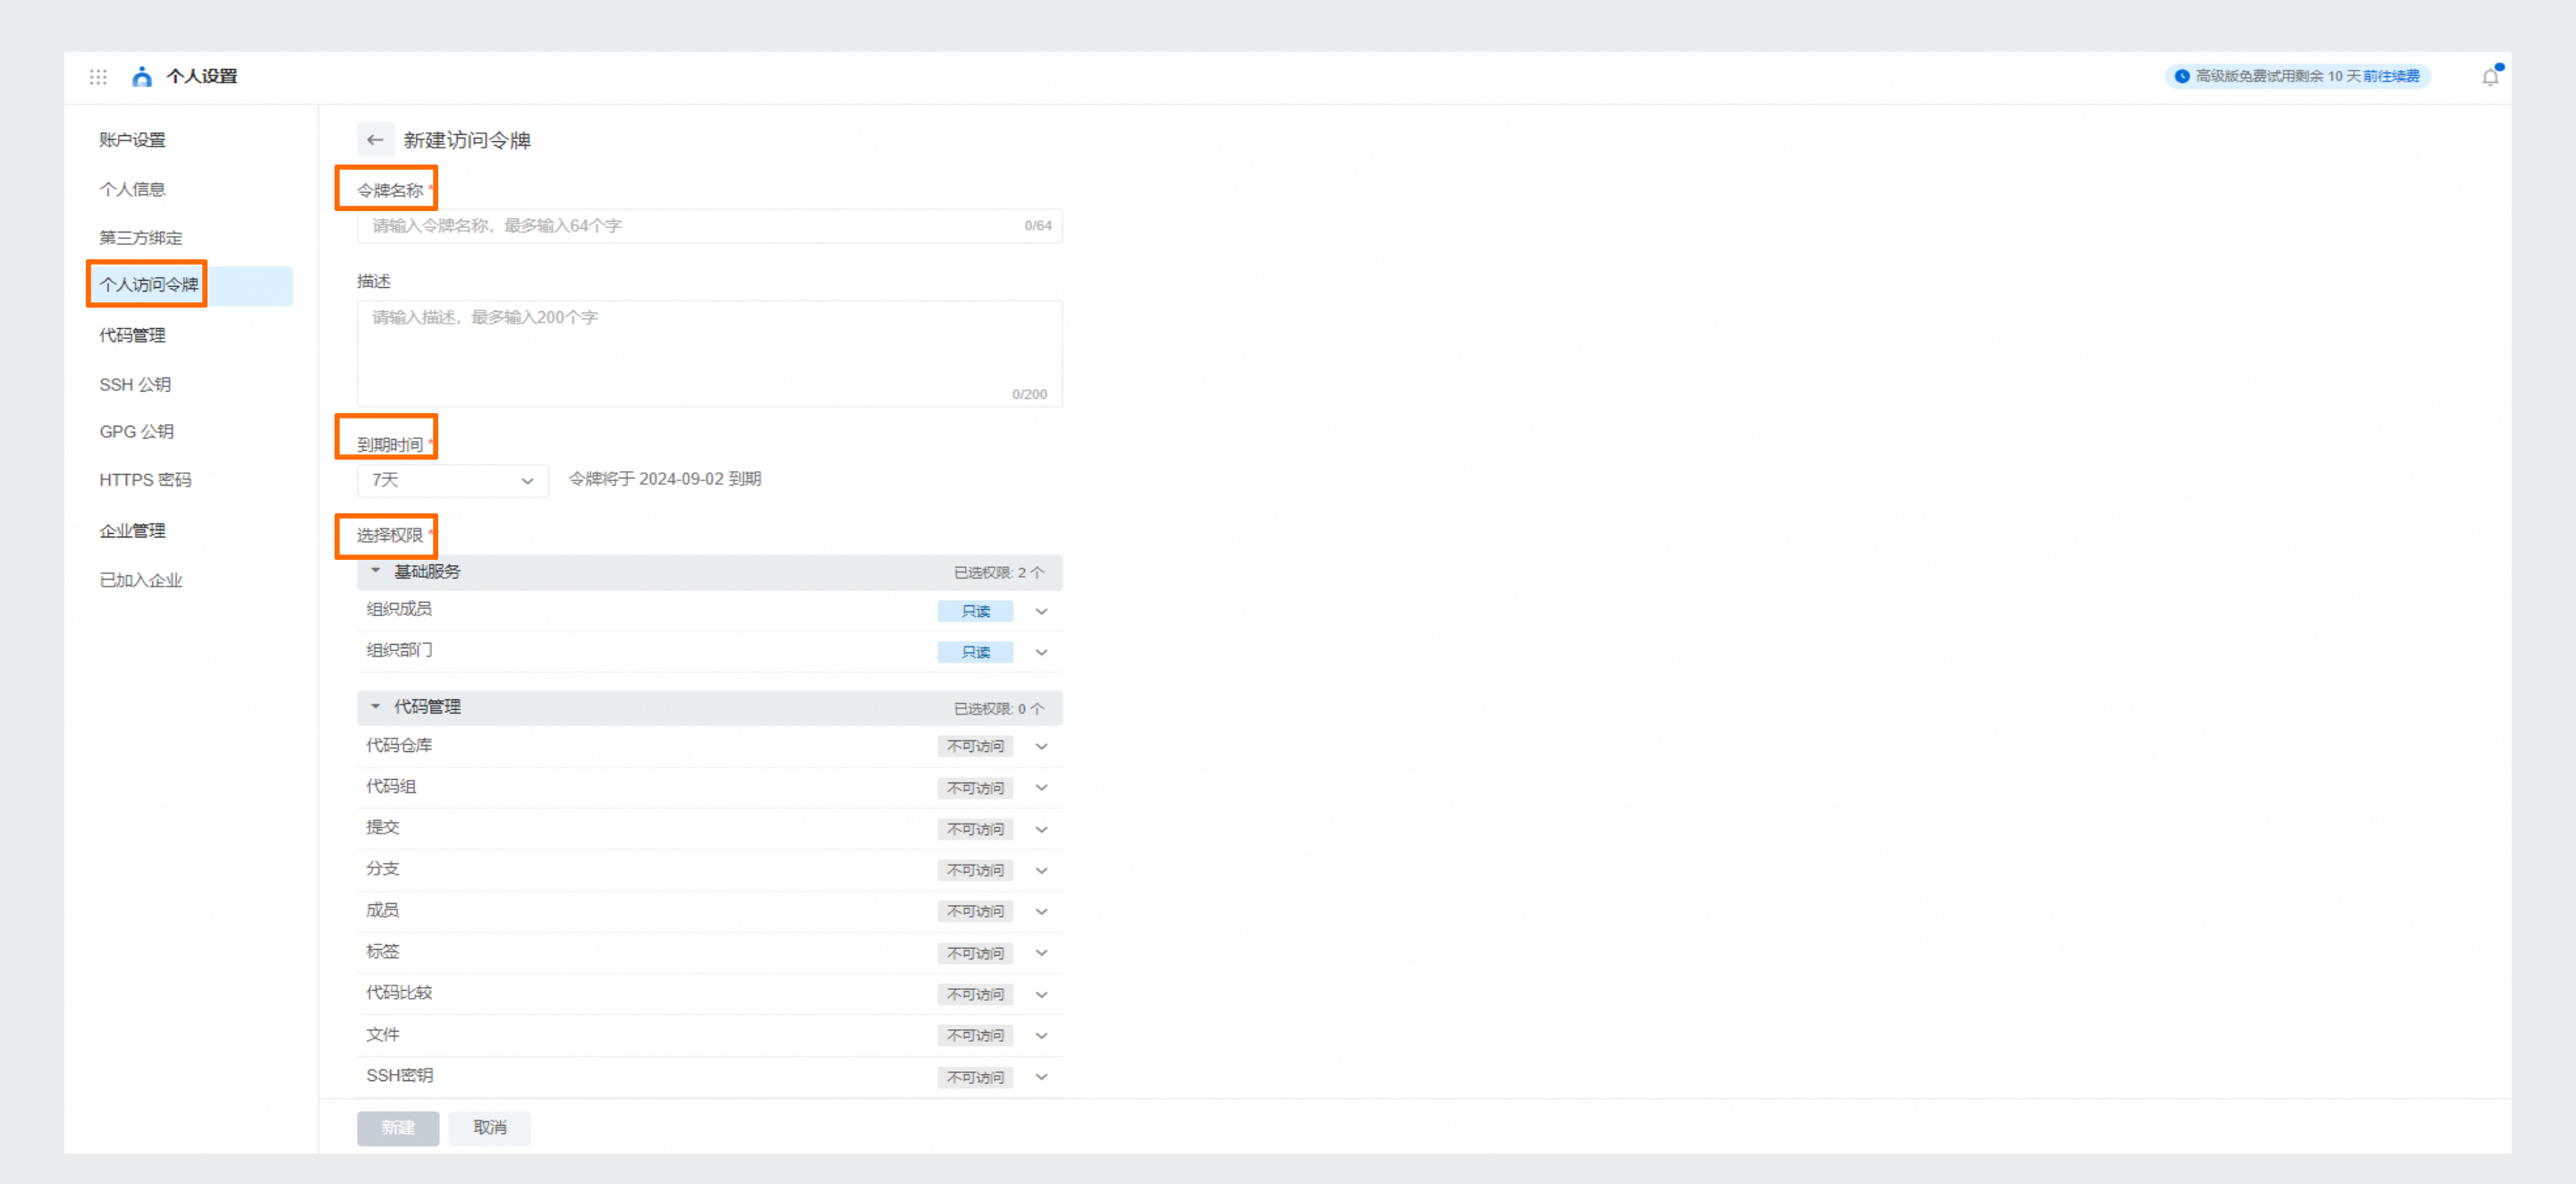Open the app grid launcher icon
The height and width of the screenshot is (1184, 2576).
(98, 77)
